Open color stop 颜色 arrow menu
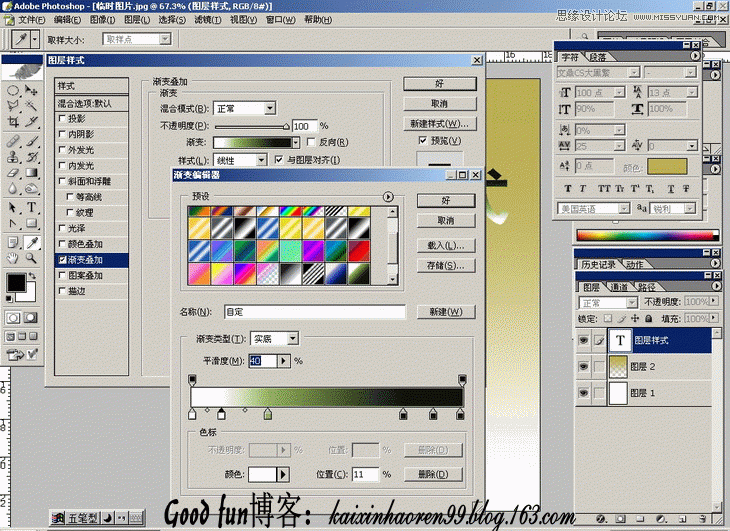This screenshot has height=531, width=730. (x=283, y=474)
